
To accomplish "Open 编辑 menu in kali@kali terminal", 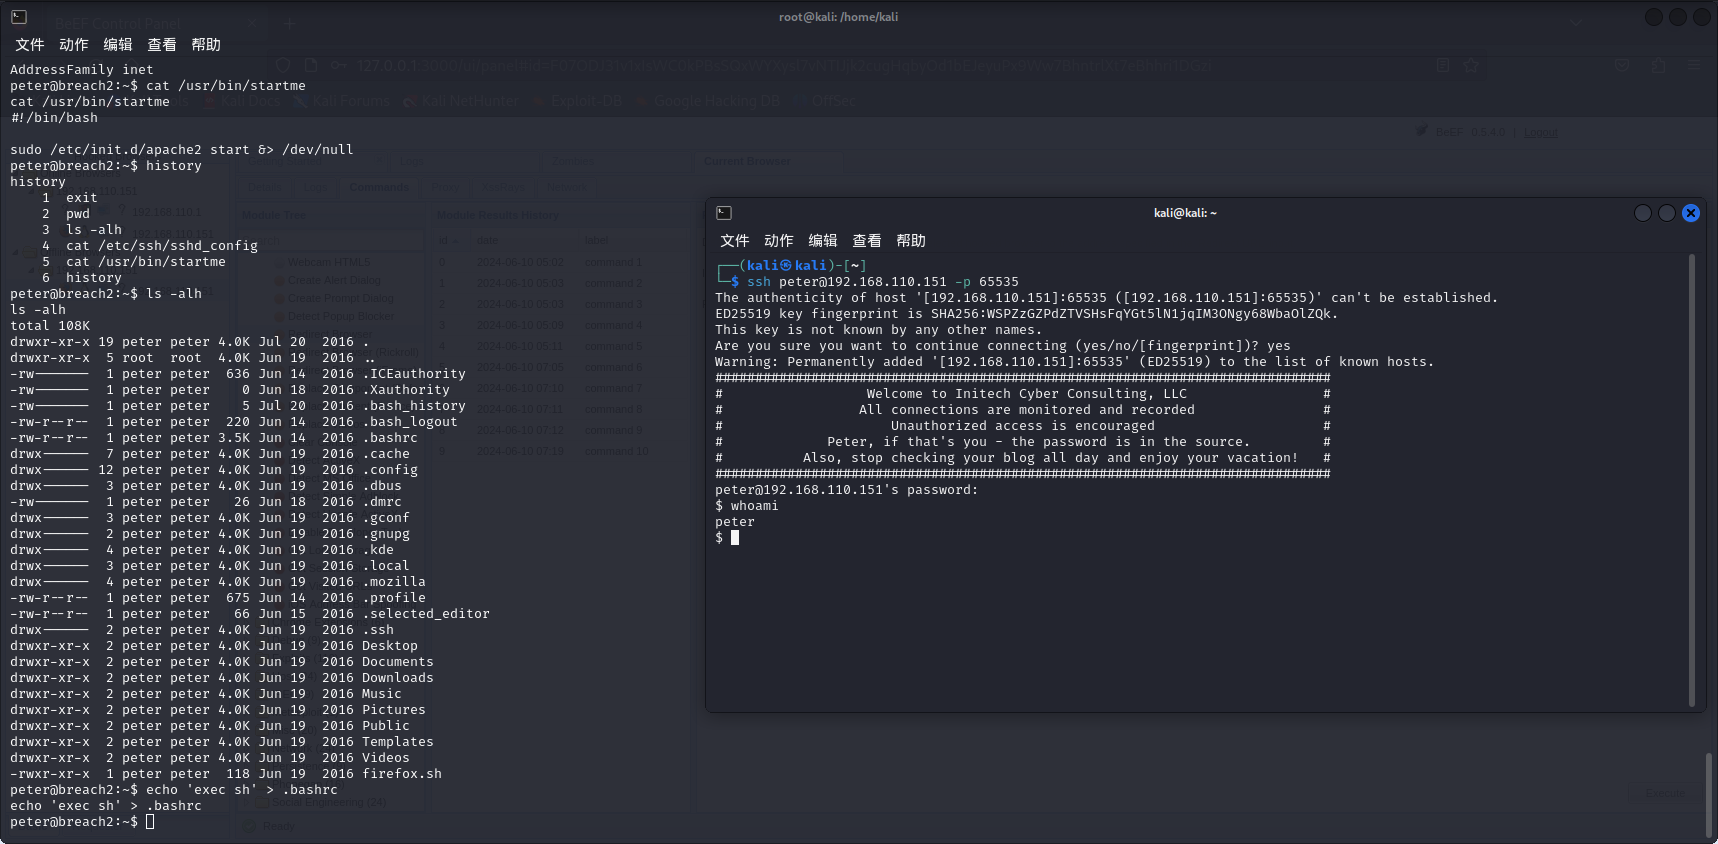I will 823,241.
